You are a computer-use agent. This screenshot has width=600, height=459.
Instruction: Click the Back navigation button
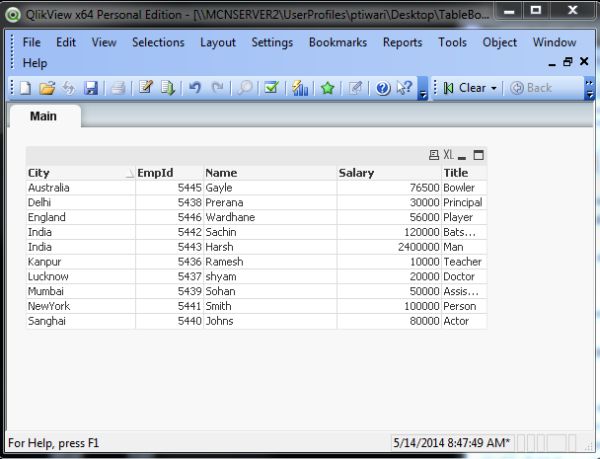[x=531, y=88]
